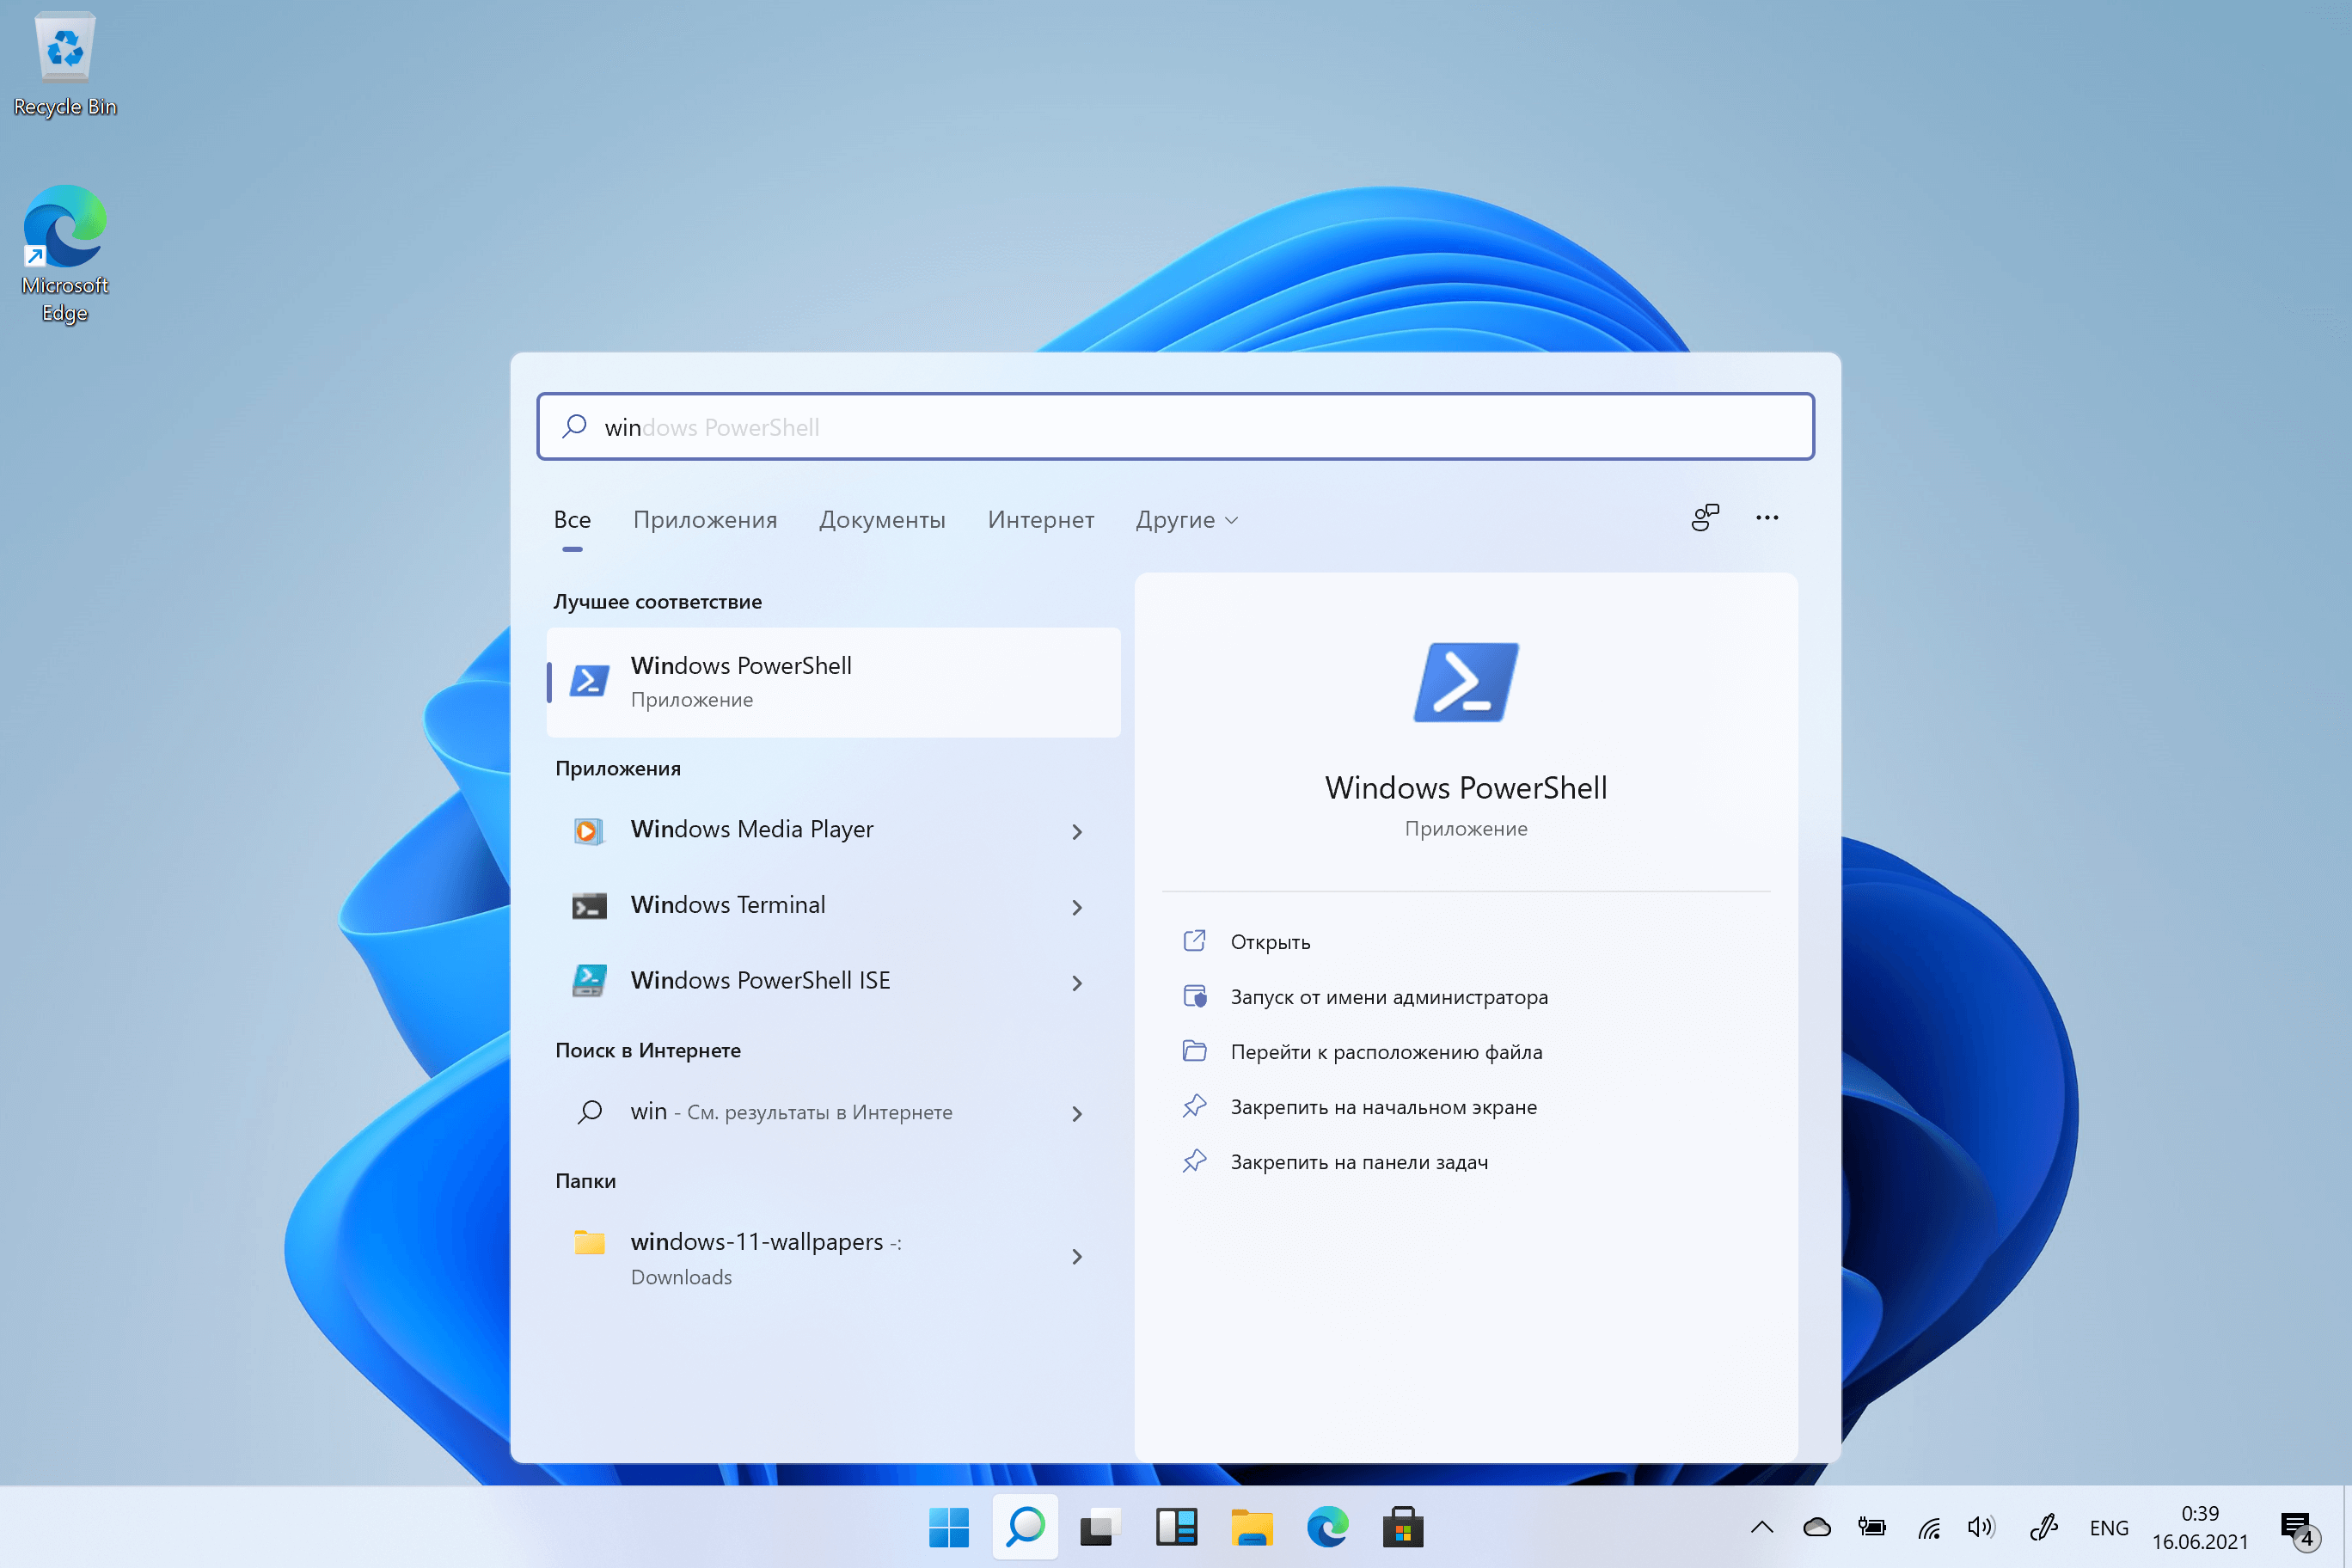Select 'Перейти к расположению файла' link

[1382, 1050]
